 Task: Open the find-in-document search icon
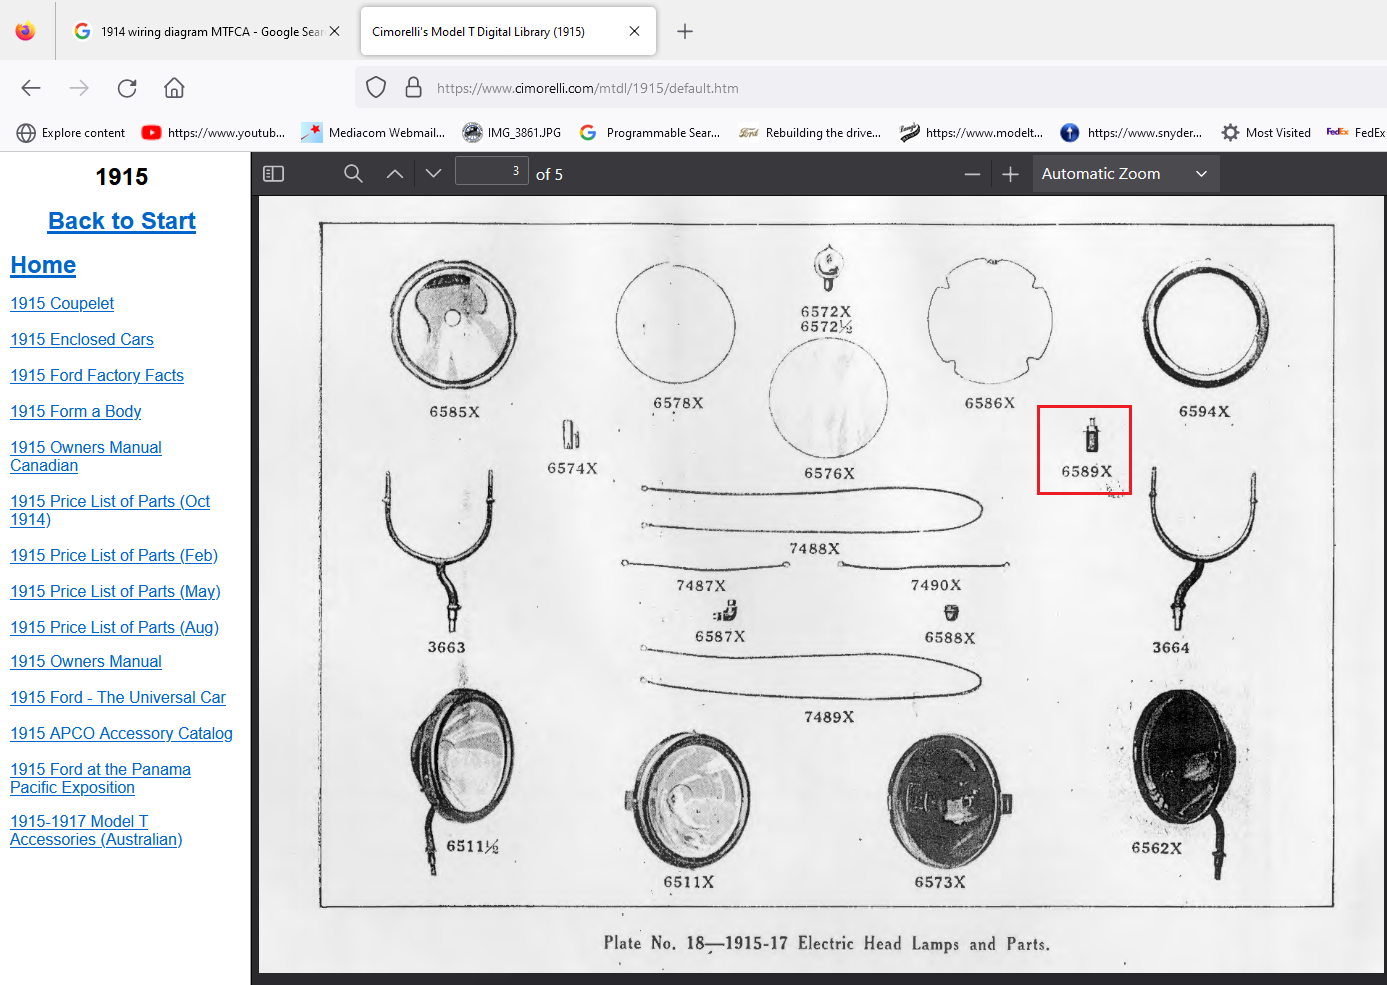(353, 174)
